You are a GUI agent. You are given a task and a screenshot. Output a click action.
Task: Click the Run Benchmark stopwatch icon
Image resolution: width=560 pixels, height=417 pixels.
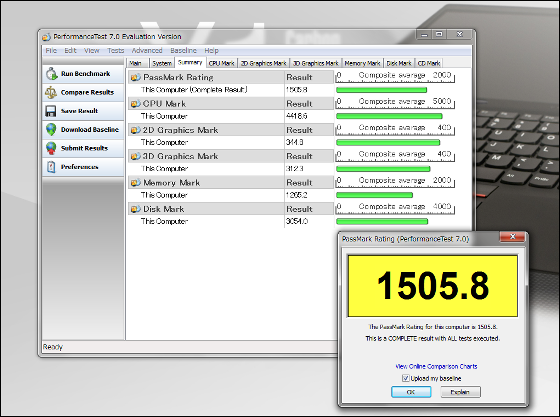coord(51,74)
